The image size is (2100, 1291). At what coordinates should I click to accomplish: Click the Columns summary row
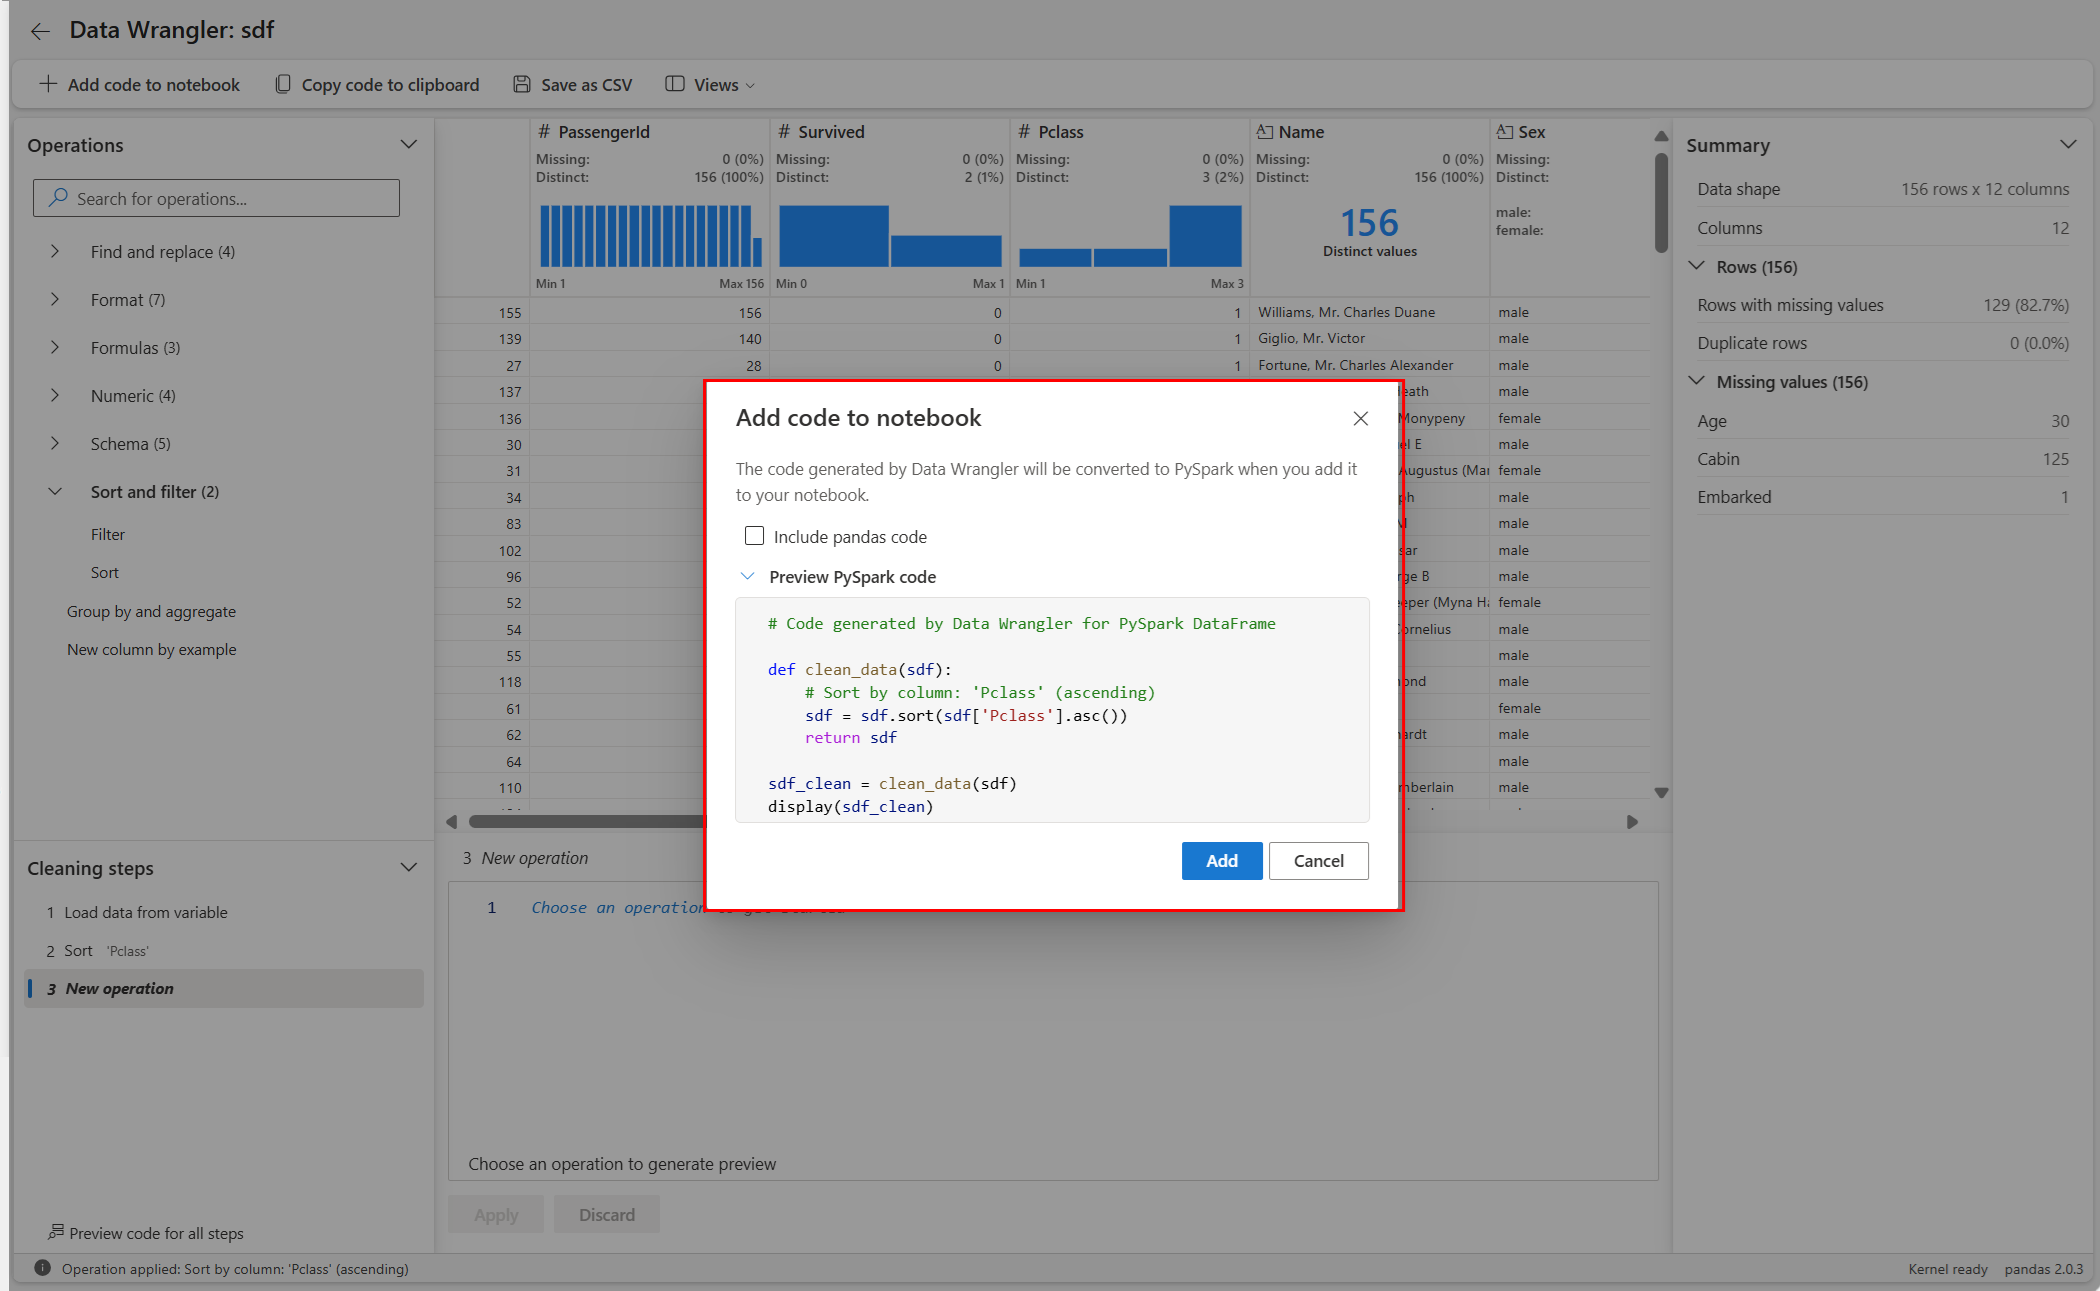point(1883,228)
